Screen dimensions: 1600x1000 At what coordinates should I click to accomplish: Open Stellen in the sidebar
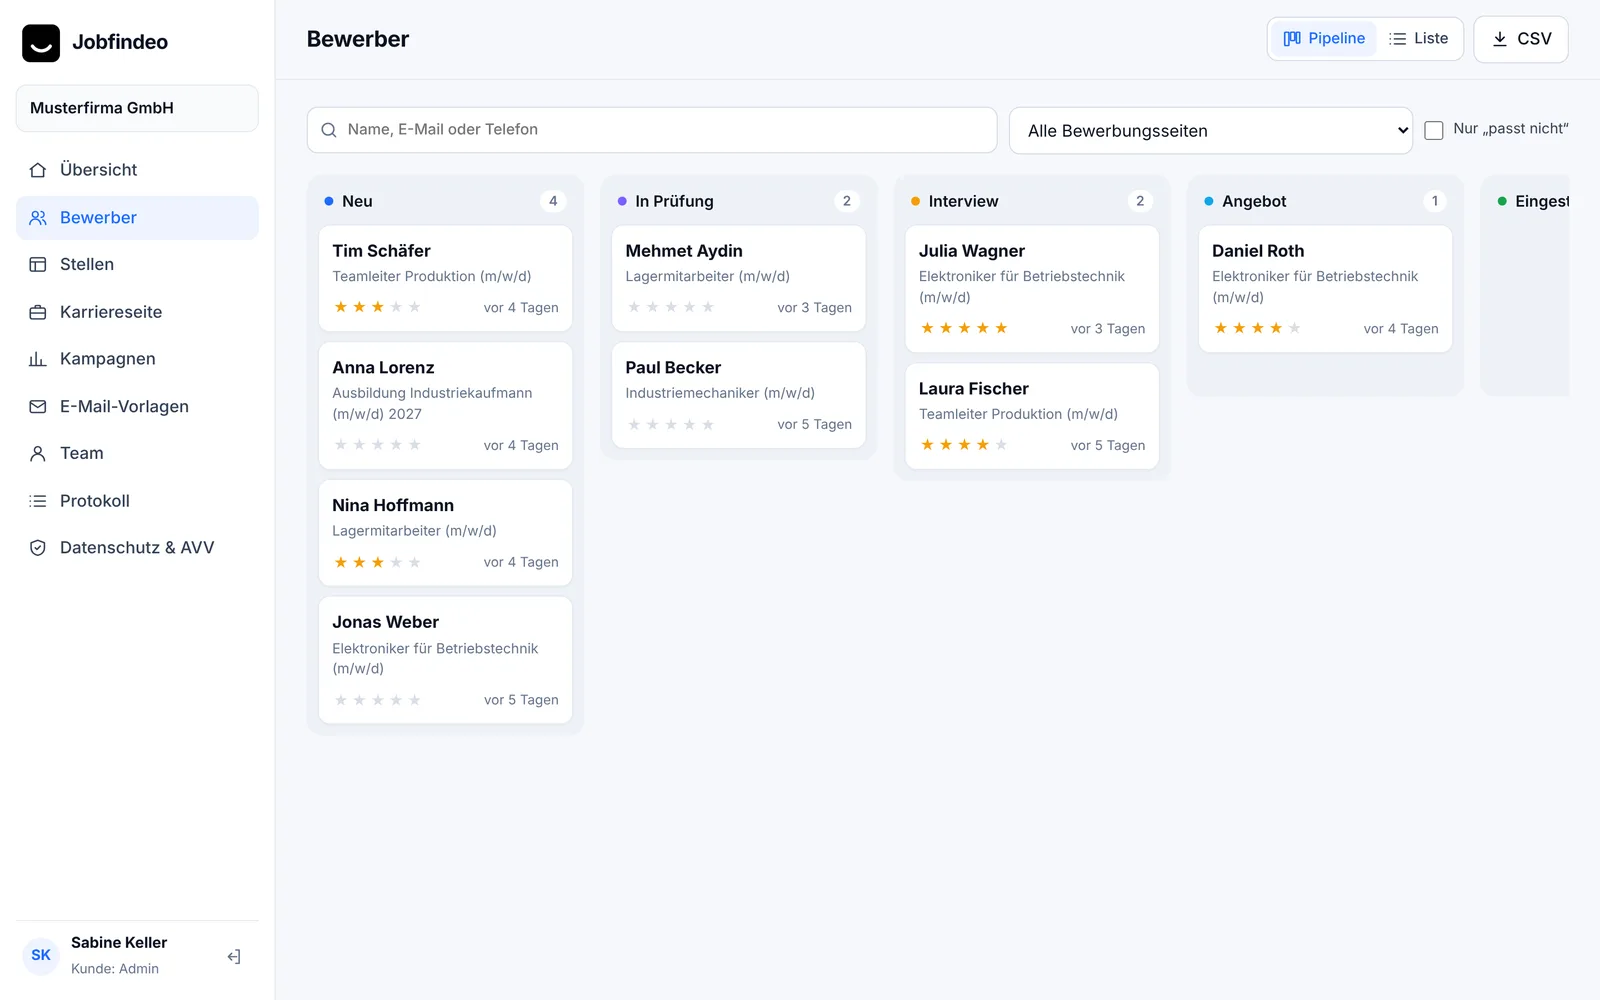pyautogui.click(x=137, y=265)
